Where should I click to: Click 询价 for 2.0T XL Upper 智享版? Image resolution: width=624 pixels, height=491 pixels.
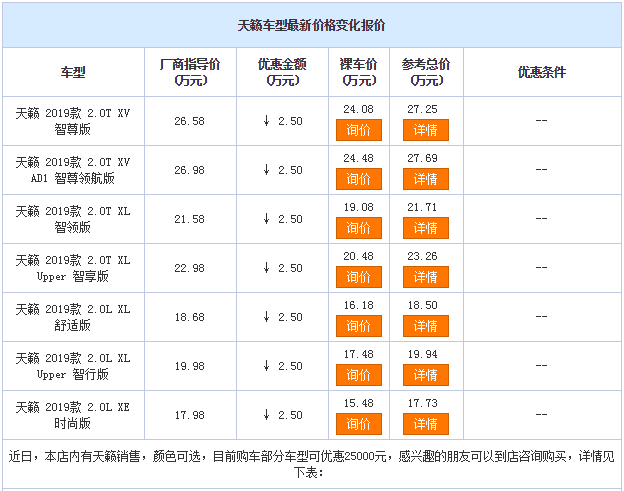tap(359, 277)
